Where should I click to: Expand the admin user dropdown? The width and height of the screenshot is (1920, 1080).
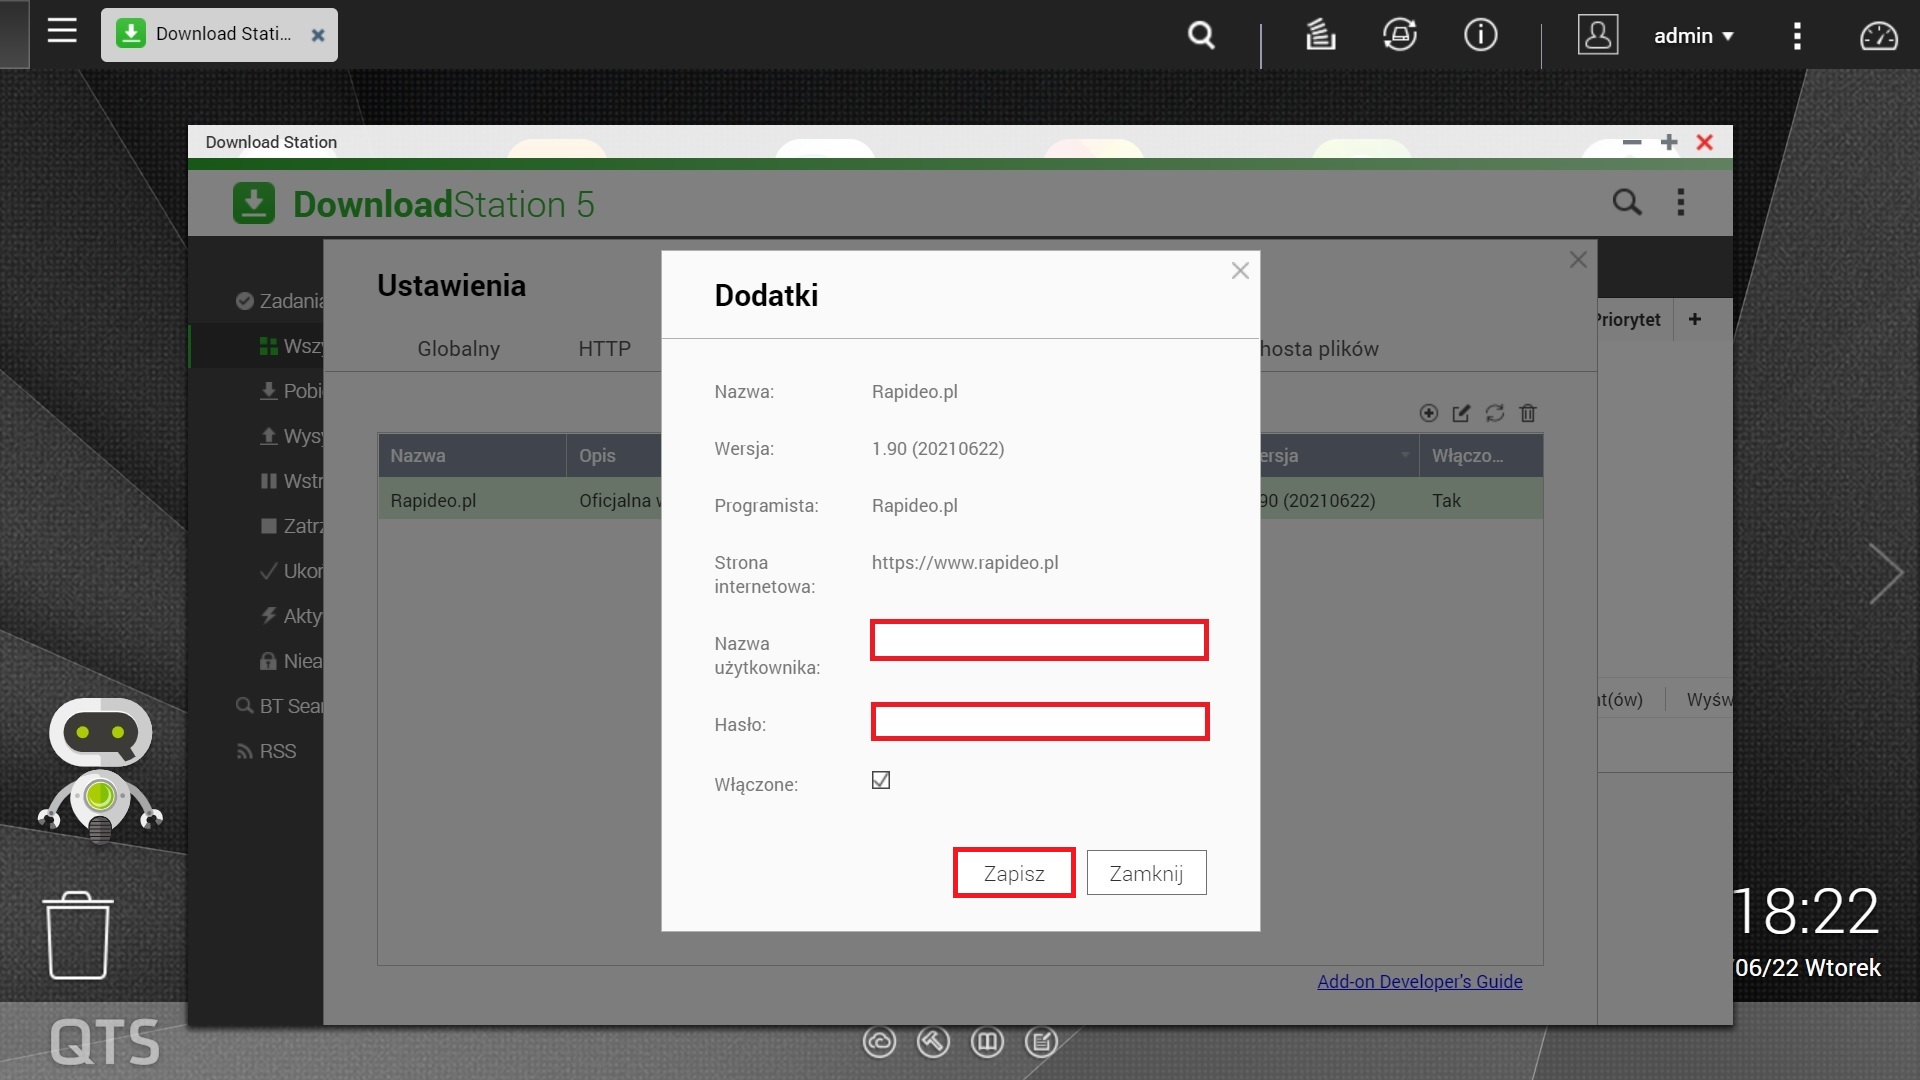1693,36
